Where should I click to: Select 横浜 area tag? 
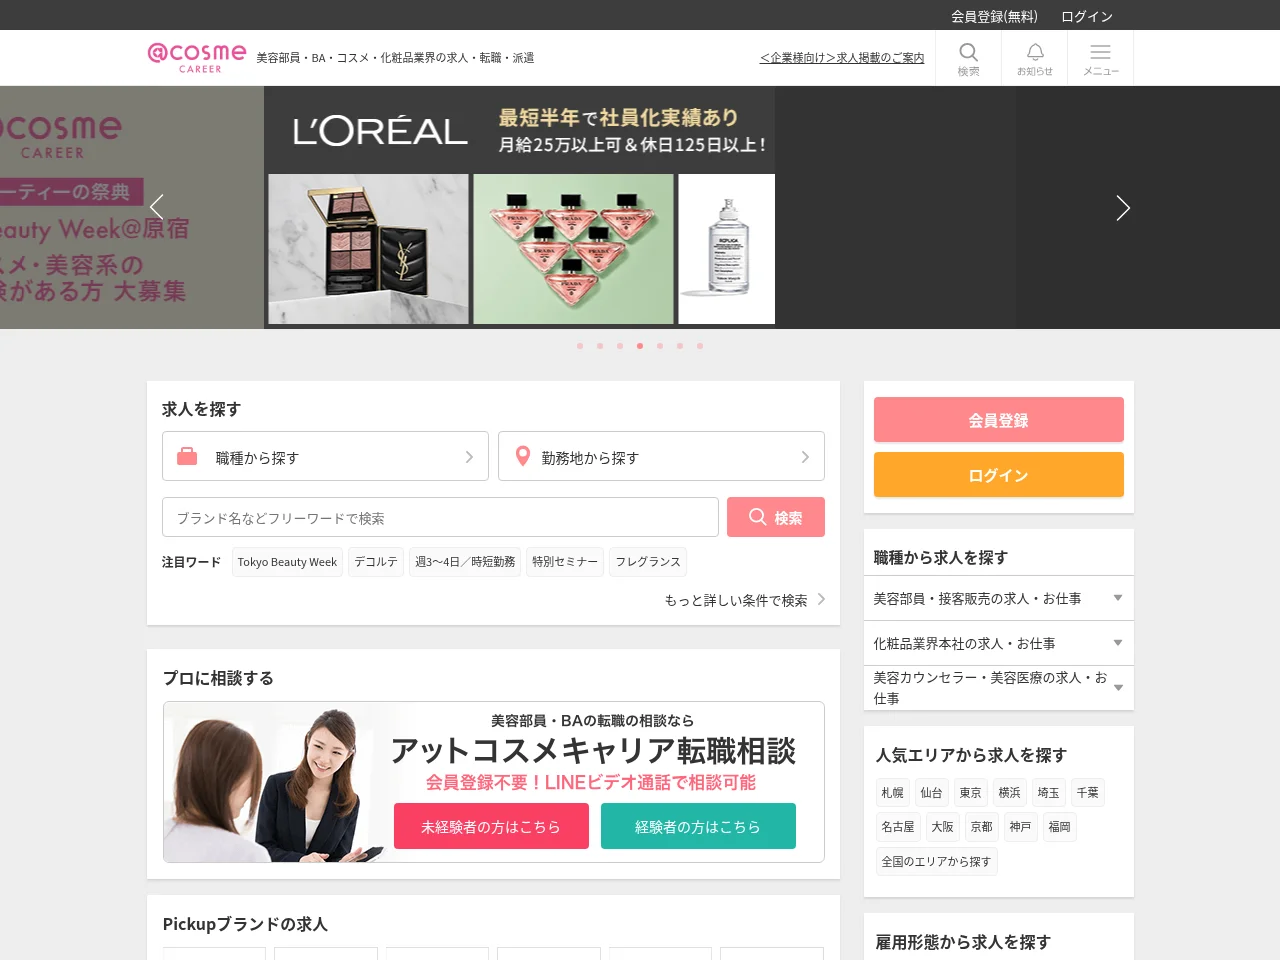1009,793
